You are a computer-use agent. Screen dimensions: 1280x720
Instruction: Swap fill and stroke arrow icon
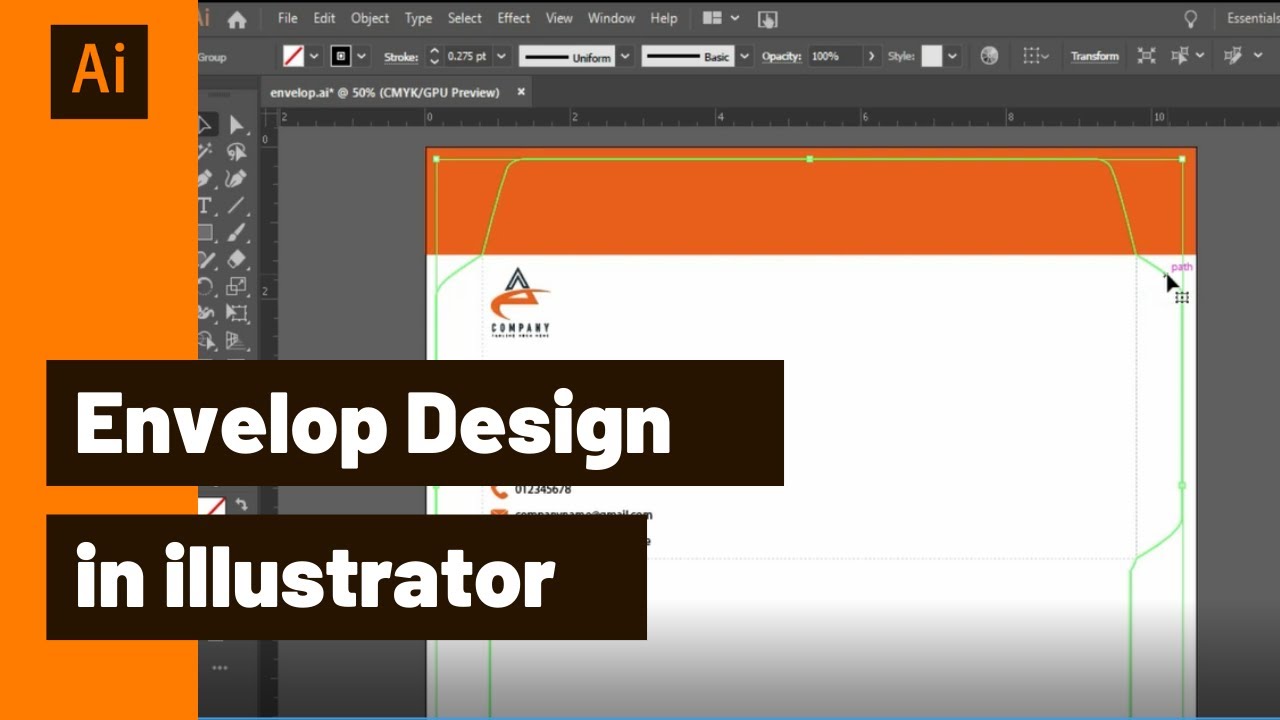pyautogui.click(x=241, y=505)
